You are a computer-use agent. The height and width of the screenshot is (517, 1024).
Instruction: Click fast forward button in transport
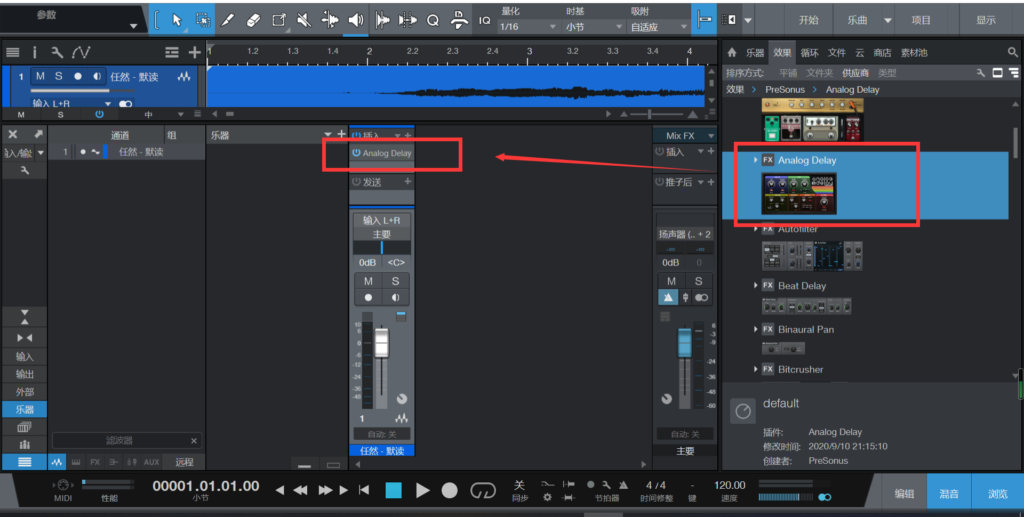coord(325,490)
